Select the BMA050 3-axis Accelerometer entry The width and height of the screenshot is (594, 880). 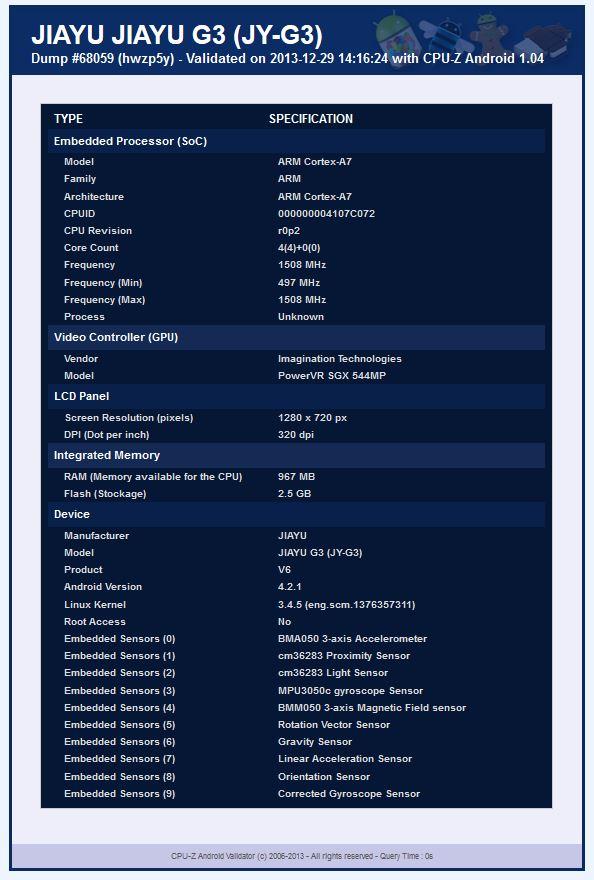coord(353,639)
